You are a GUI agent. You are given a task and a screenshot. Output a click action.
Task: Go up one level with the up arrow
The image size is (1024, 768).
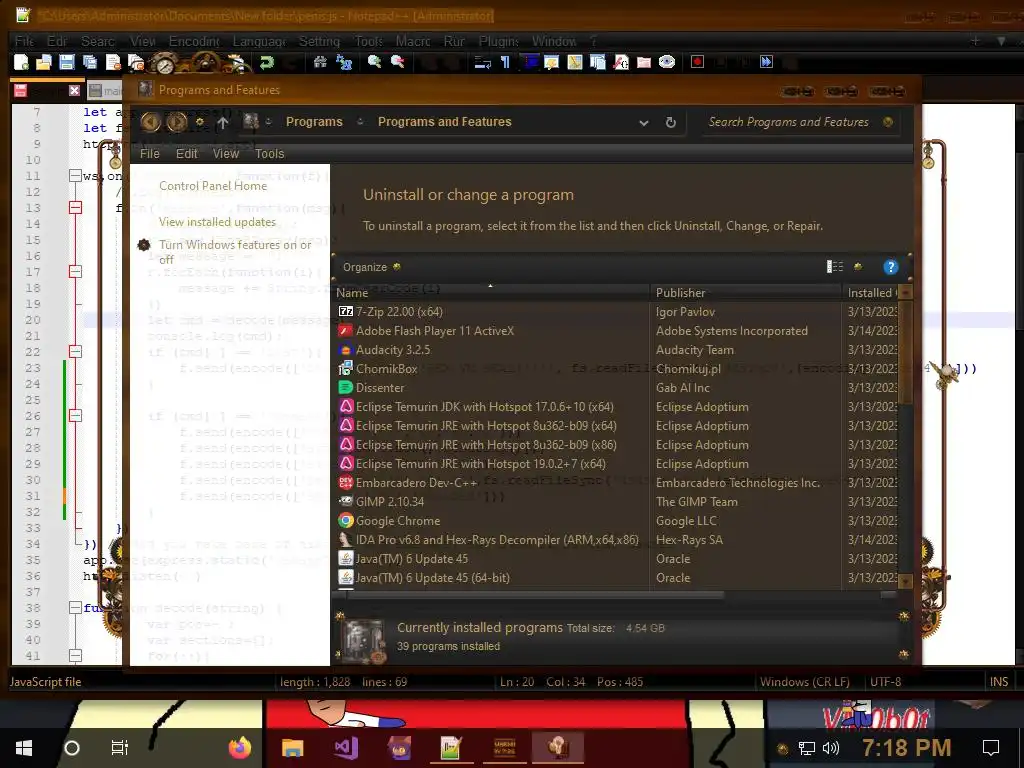[223, 122]
